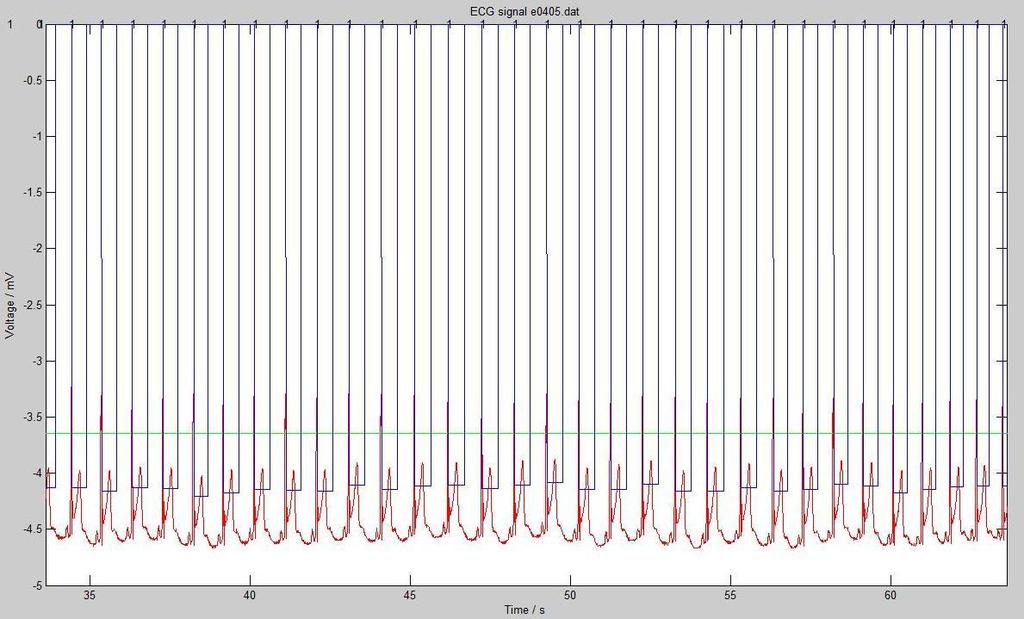Click the plot title 'ECG signal e0405.dat'
Screen dimensions: 1024x619
[524, 12]
